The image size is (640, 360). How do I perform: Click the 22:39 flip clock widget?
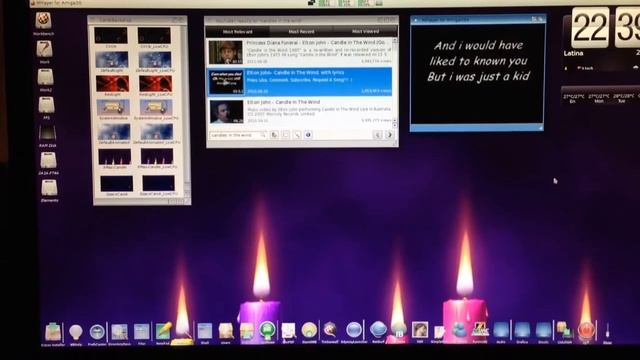(x=606, y=28)
